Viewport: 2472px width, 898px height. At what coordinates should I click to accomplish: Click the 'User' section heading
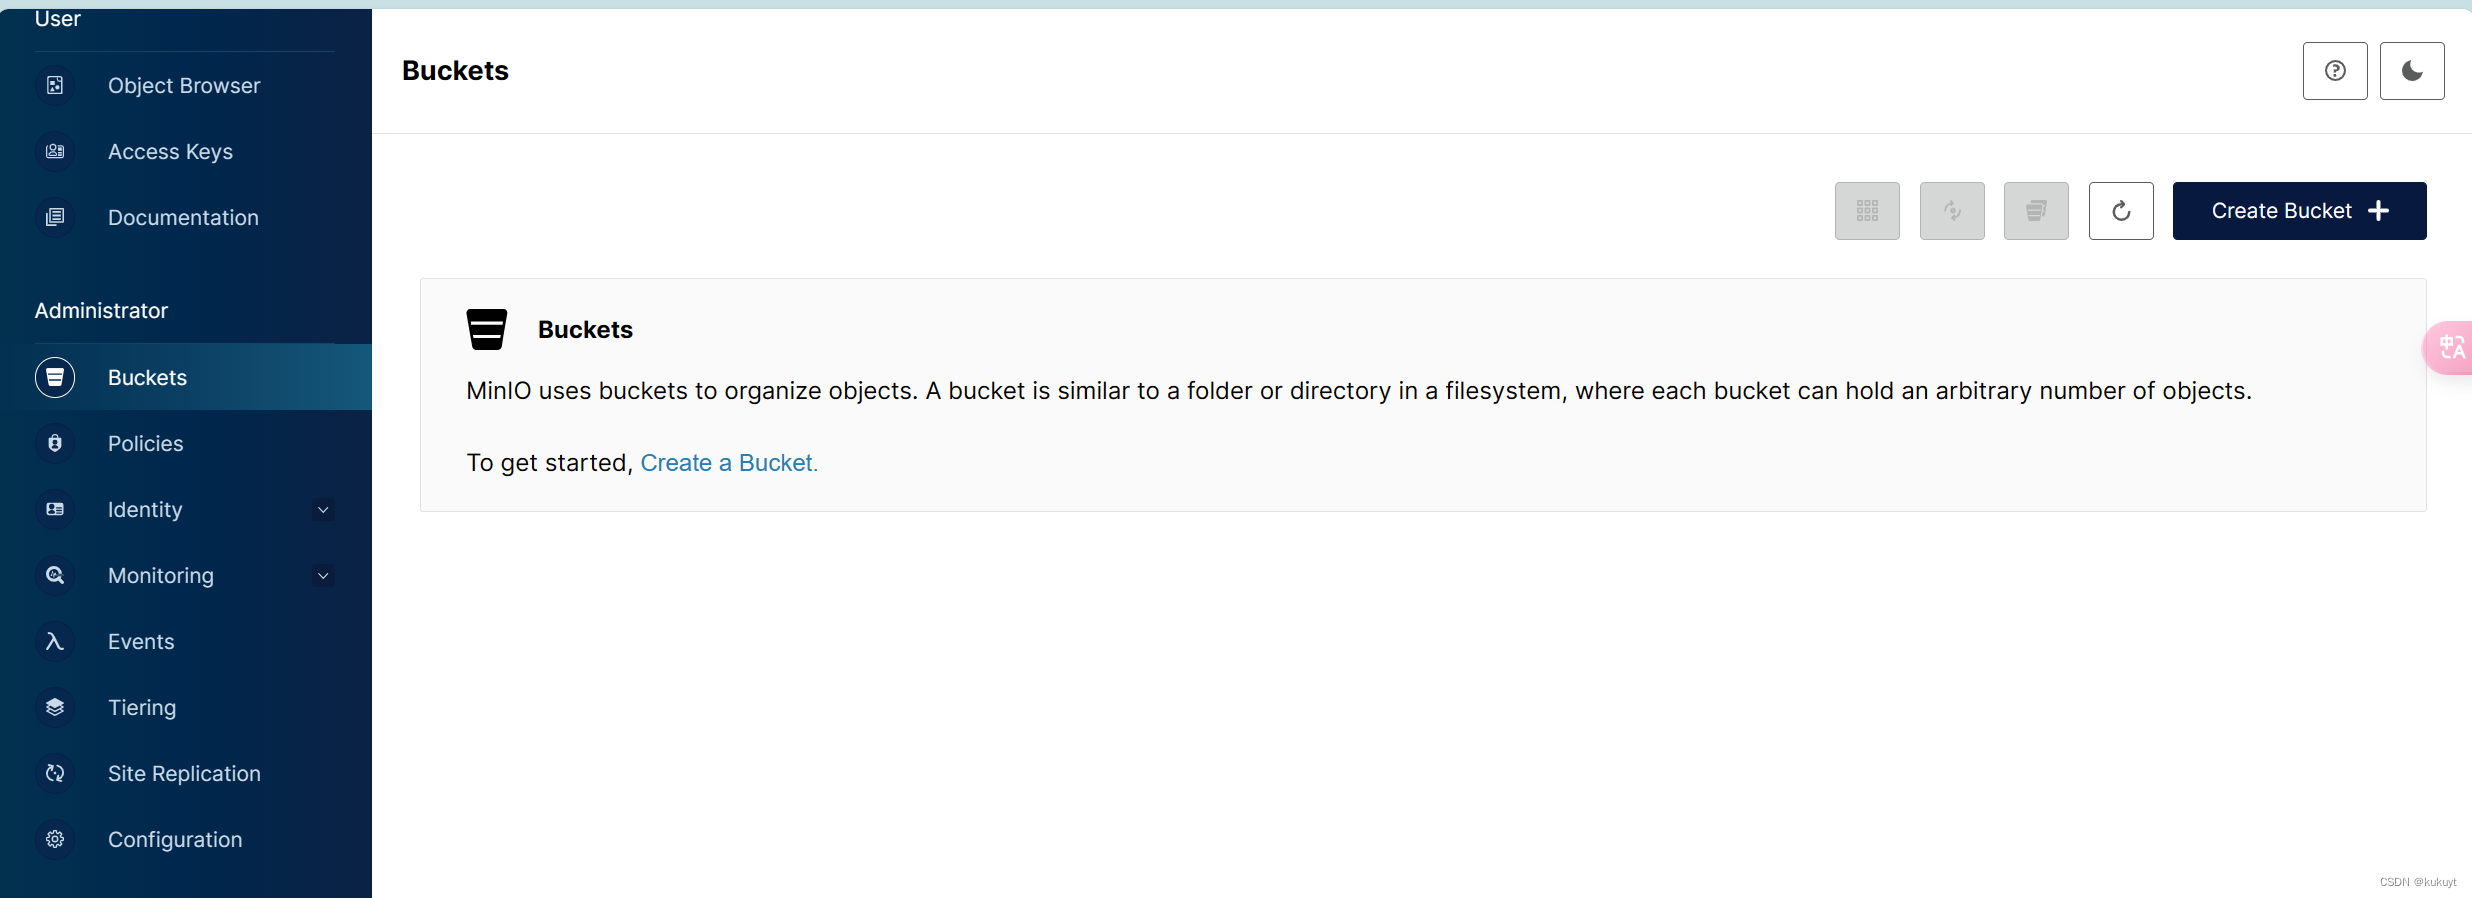(x=58, y=18)
